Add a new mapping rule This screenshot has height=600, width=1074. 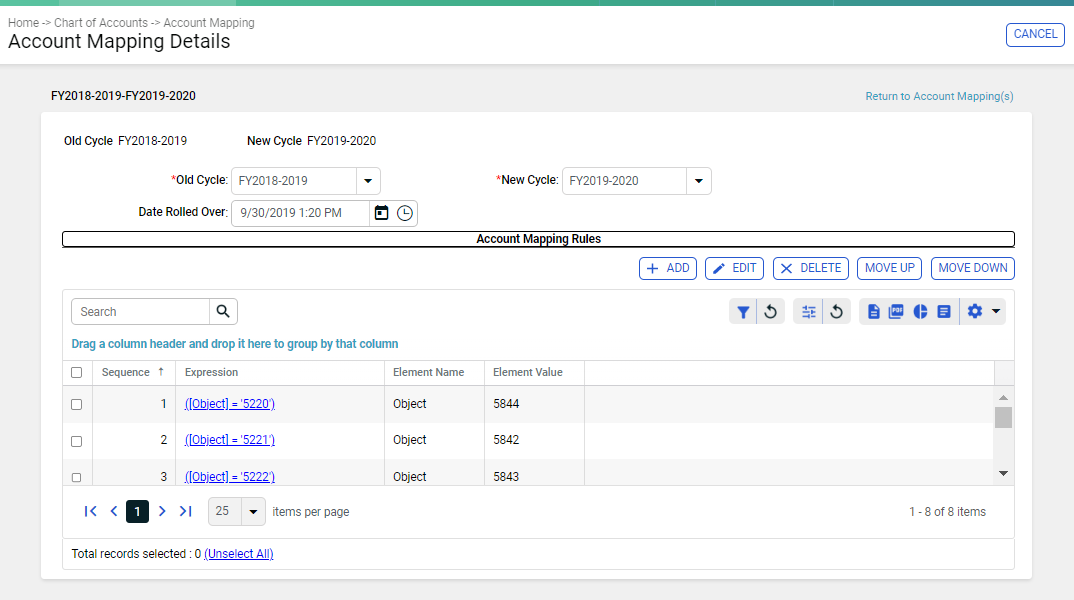668,268
